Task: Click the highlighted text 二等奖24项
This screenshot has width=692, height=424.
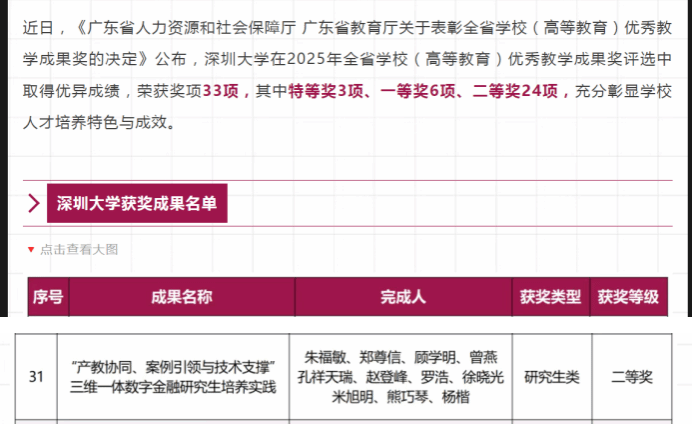Action: click(x=515, y=91)
